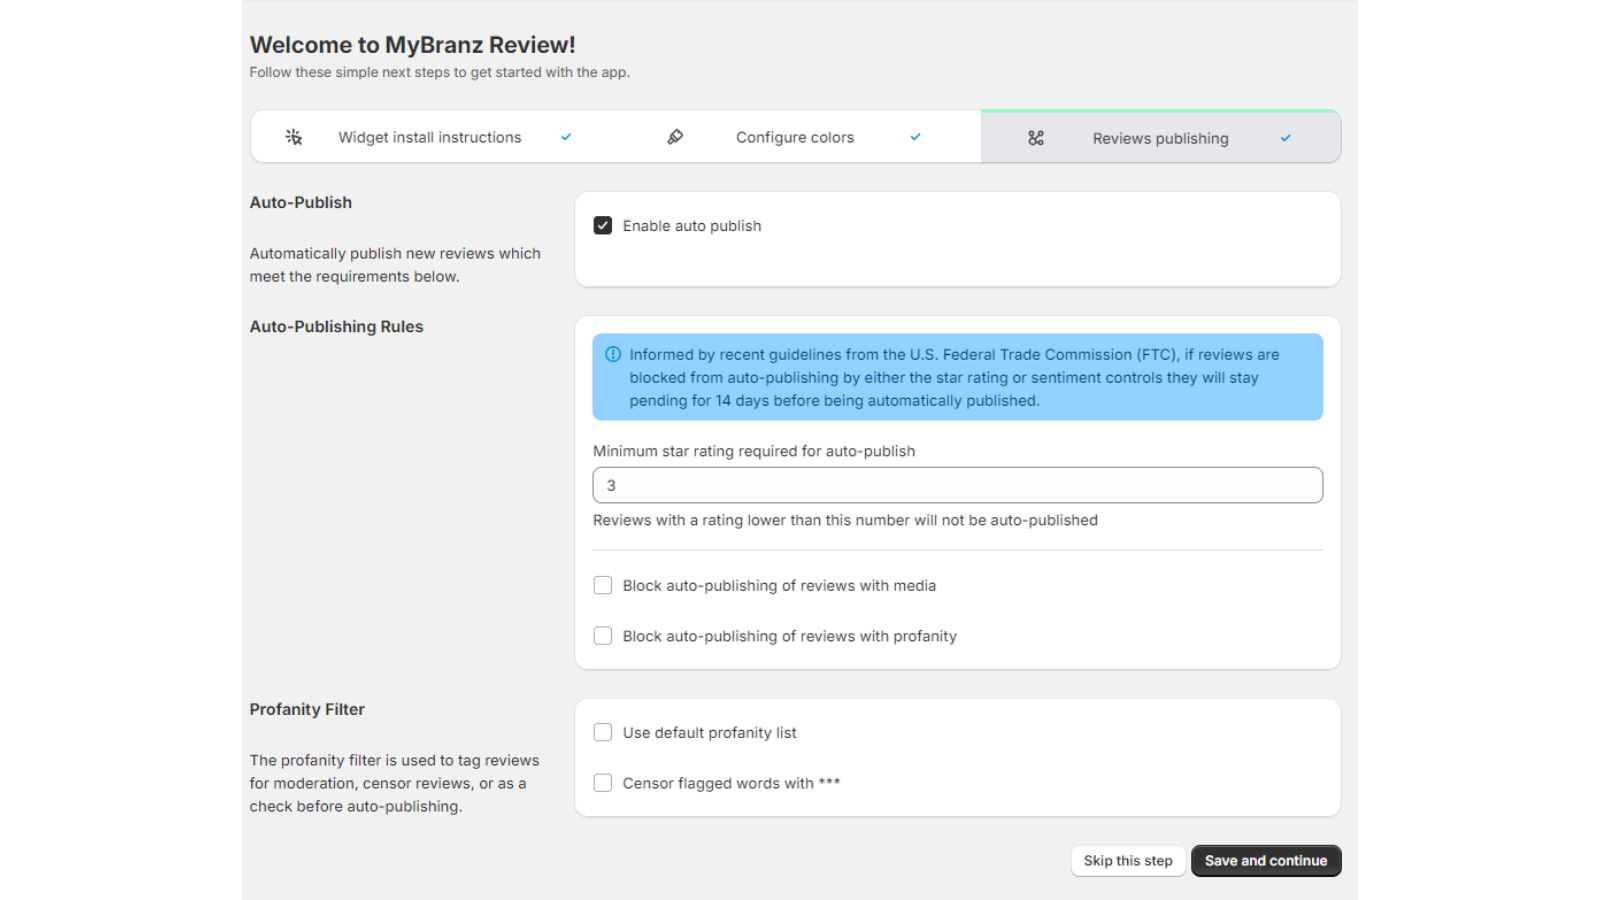The height and width of the screenshot is (900, 1600).
Task: Check Censor flagged words with ***
Action: (x=603, y=783)
